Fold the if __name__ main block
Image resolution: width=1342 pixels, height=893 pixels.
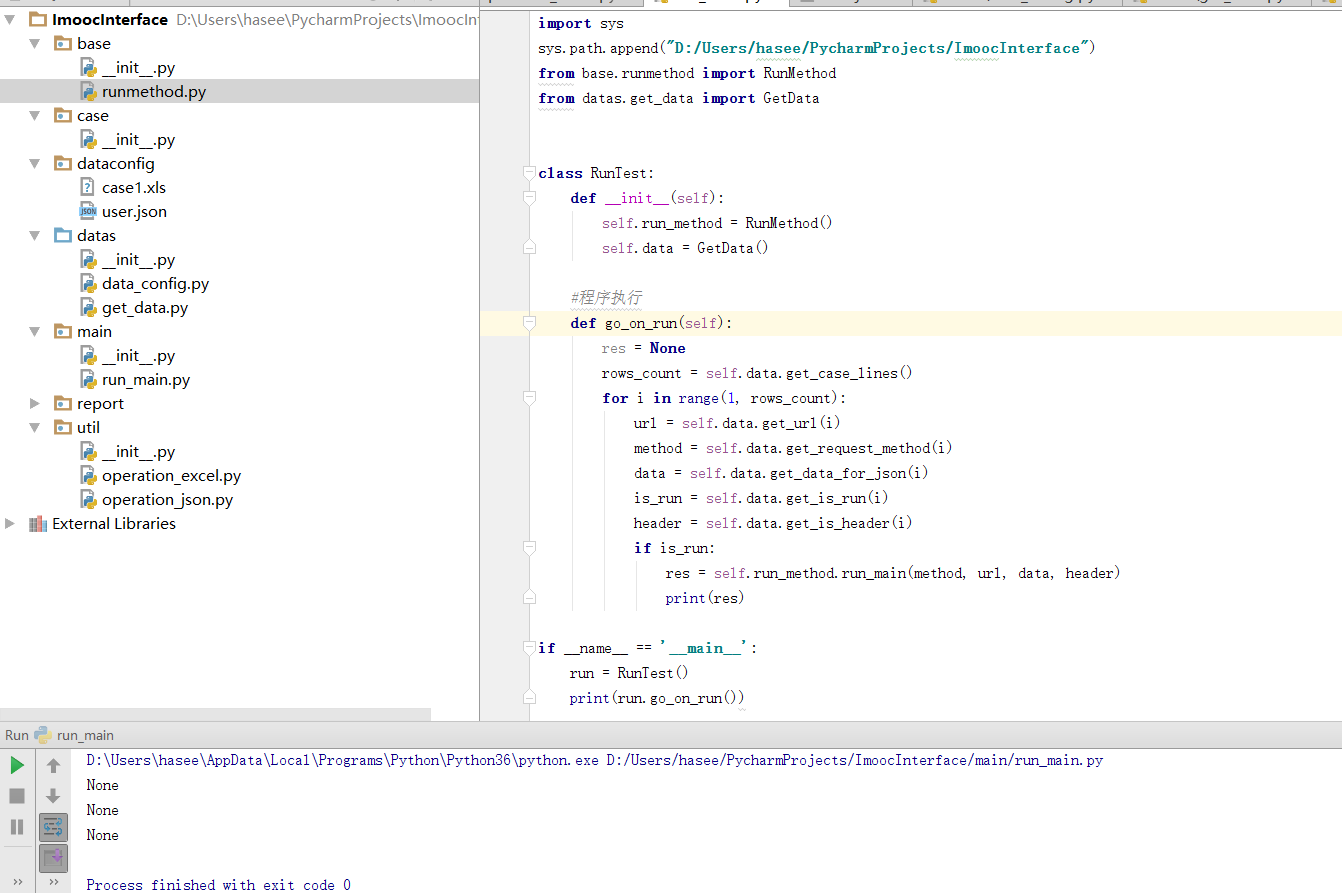point(530,648)
